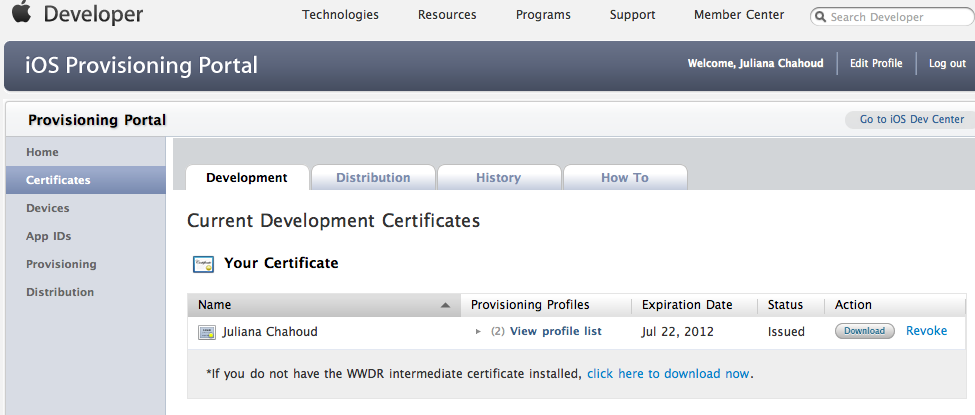Viewport: 975px width, 415px height.
Task: Open Provisioning in the sidebar
Action: [x=61, y=264]
